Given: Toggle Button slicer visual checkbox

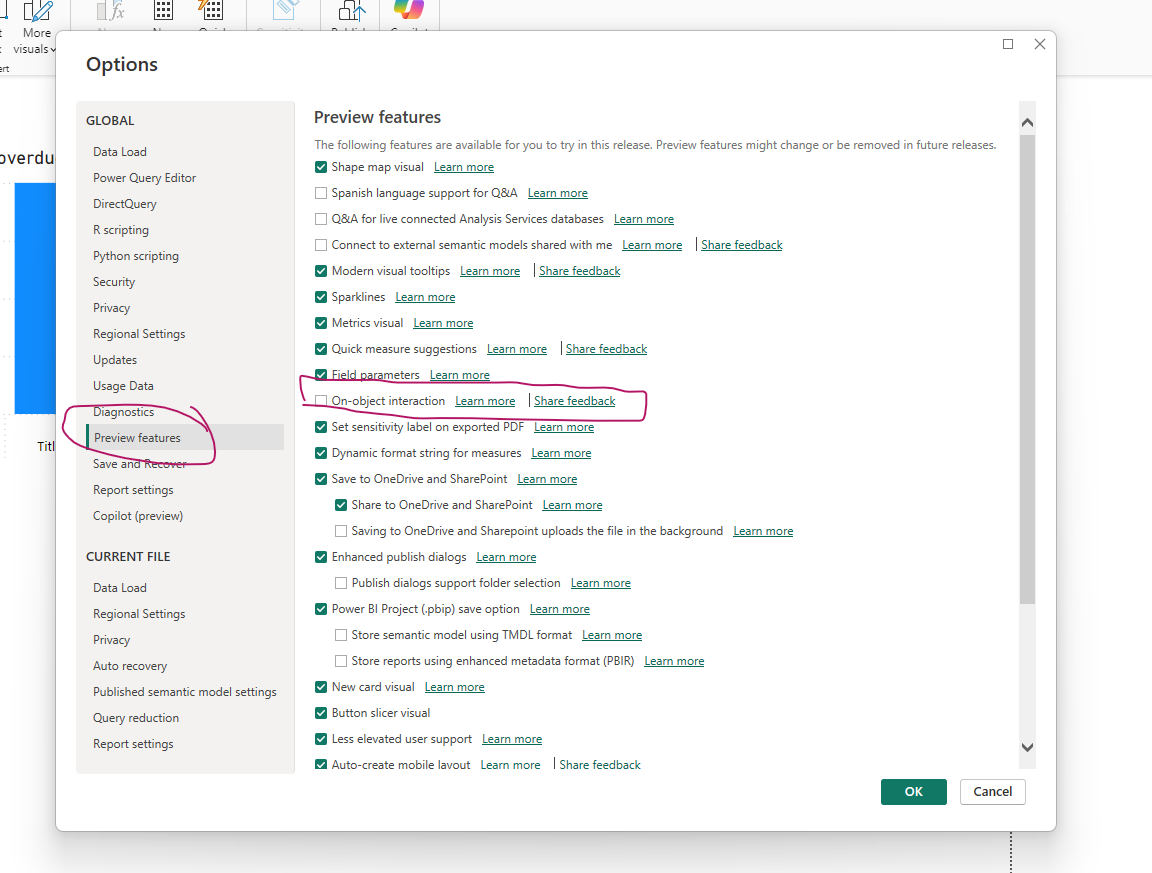Looking at the screenshot, I should point(321,713).
